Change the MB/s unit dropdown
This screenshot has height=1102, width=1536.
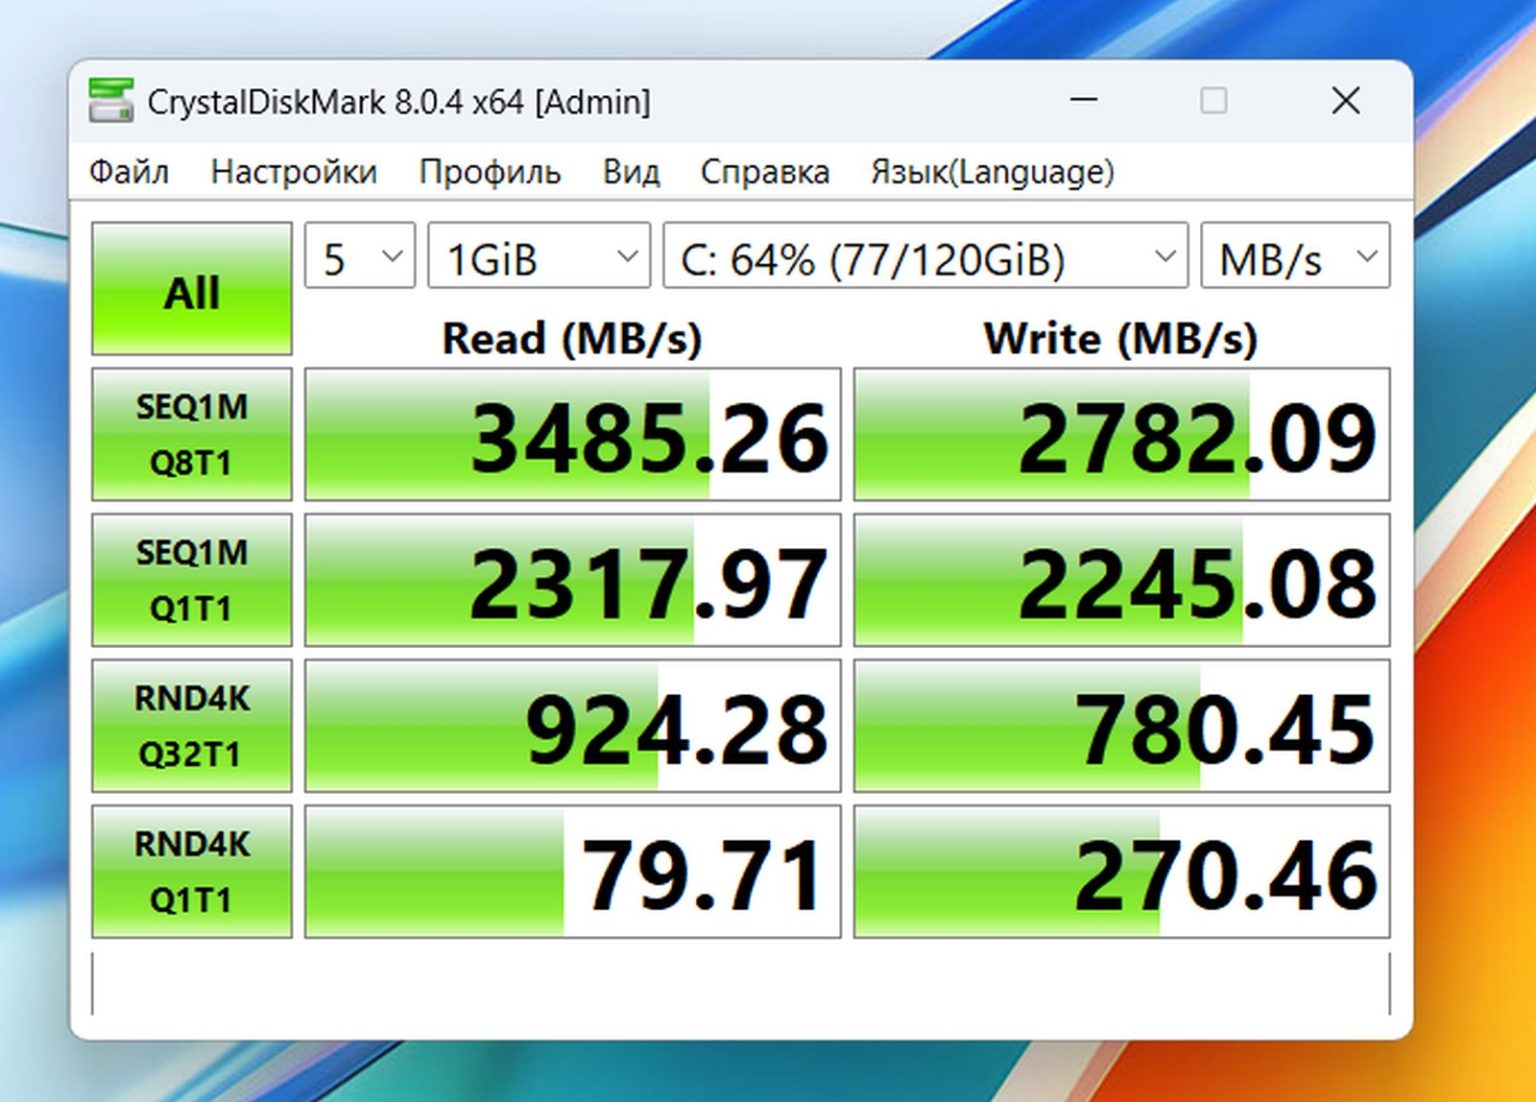[x=1295, y=257]
